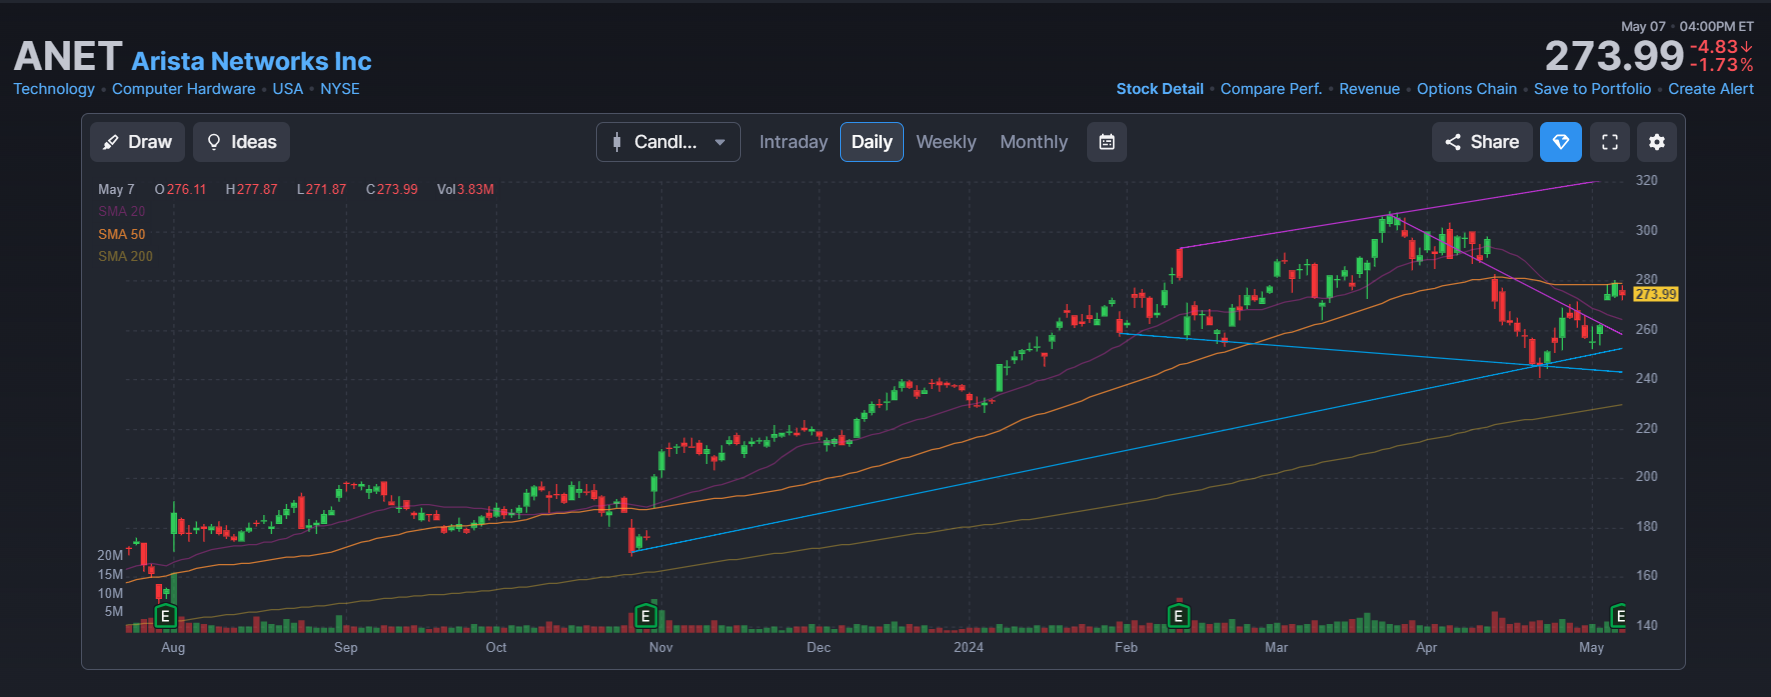
Task: Open the Stock Detail link
Action: (x=1160, y=89)
